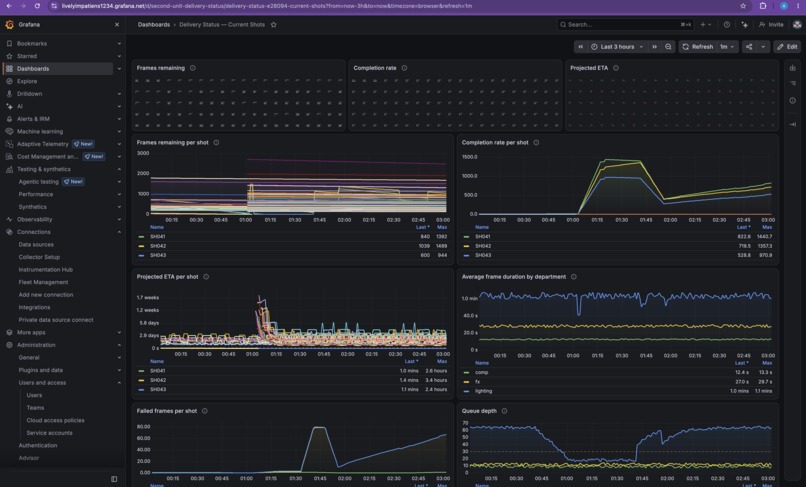Image resolution: width=806 pixels, height=487 pixels.
Task: Open the outline icon in the right sidebar
Action: (x=793, y=83)
